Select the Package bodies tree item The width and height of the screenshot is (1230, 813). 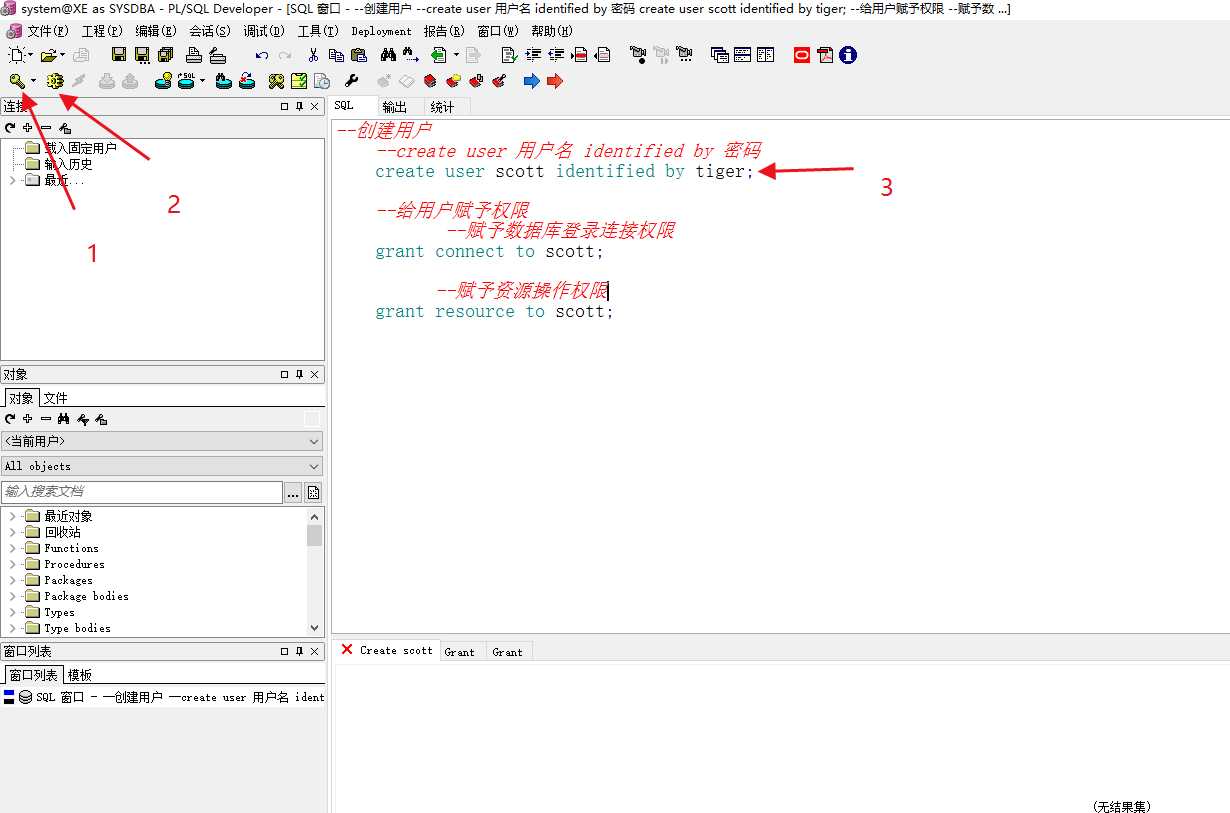(86, 596)
